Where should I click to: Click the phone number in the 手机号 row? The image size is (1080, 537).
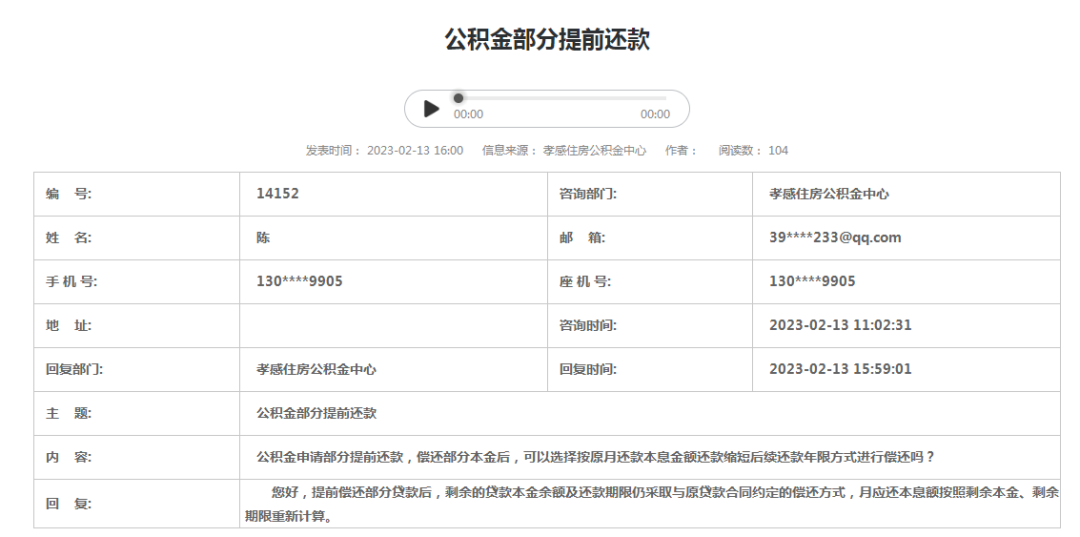(299, 282)
